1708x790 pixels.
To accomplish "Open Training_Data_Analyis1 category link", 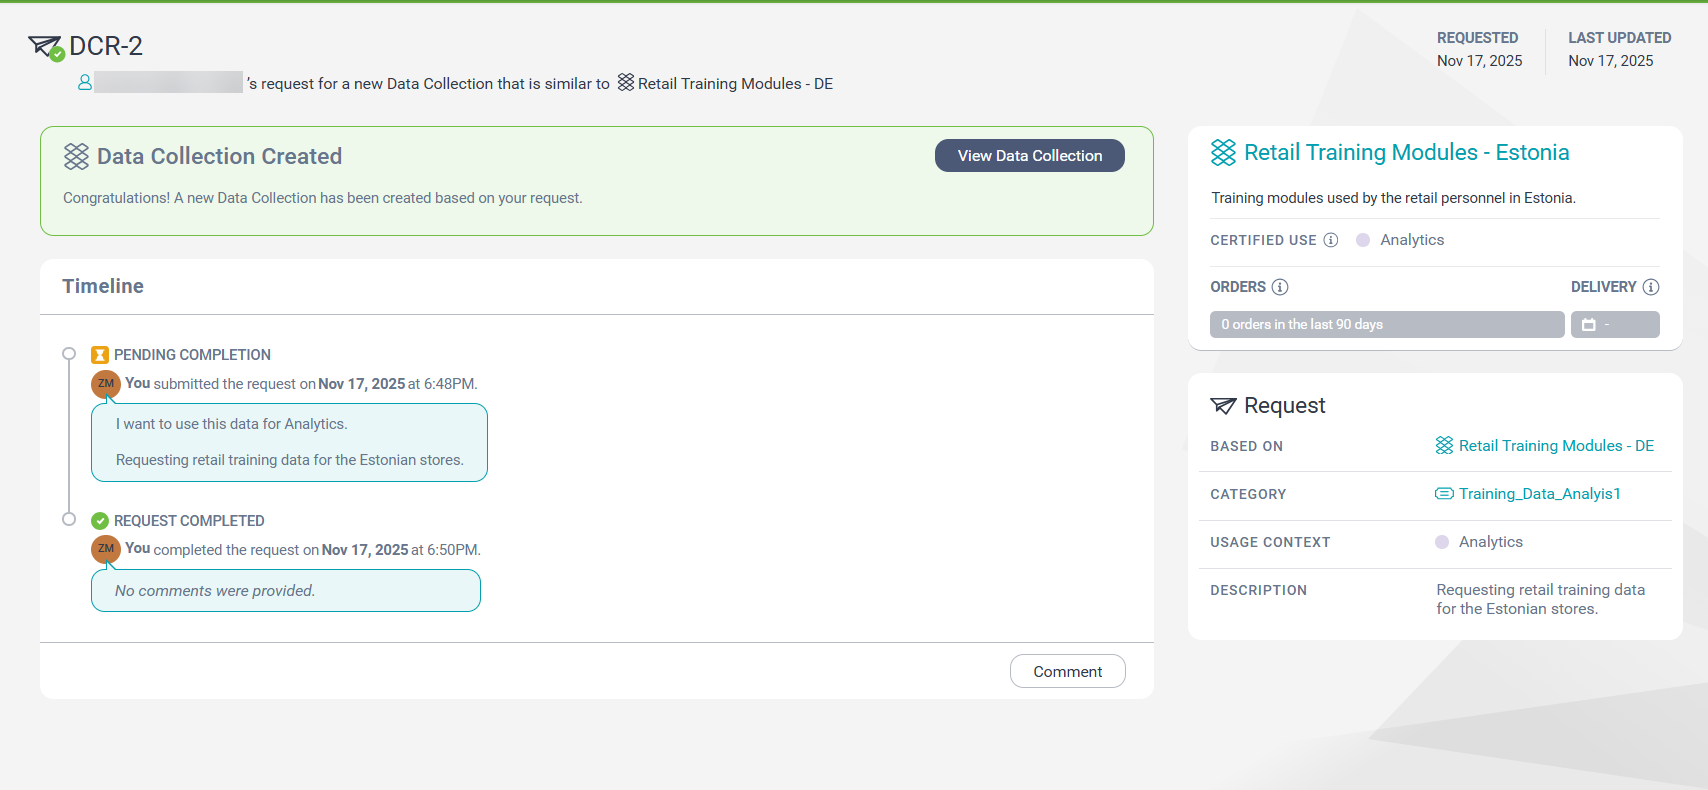I will tap(1540, 494).
